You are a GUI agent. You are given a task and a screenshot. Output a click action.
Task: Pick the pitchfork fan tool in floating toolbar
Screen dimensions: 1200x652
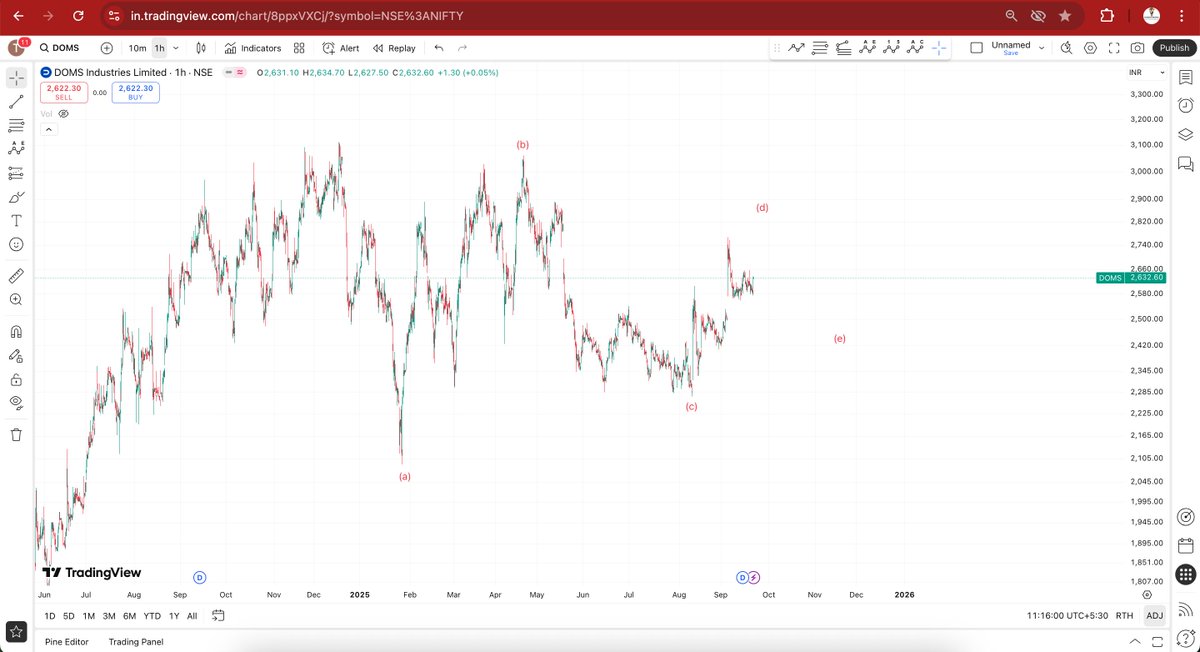(843, 48)
